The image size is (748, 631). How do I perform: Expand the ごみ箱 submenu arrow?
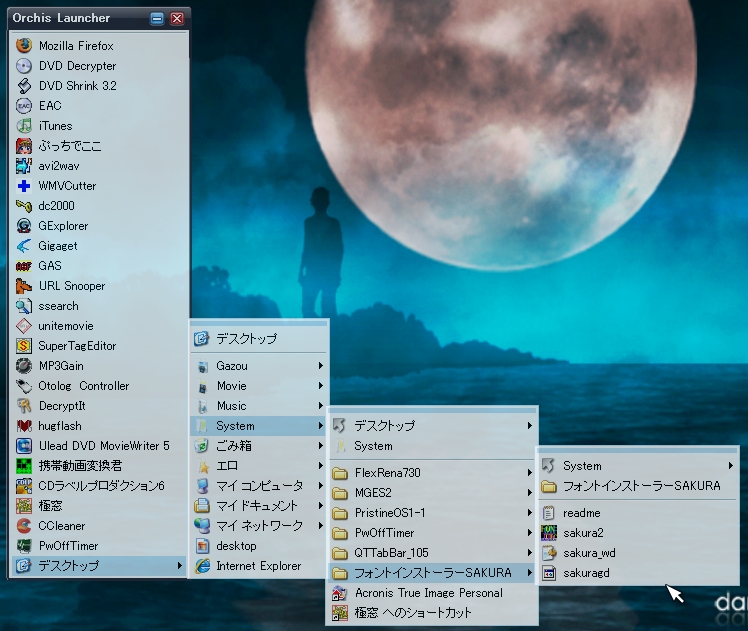click(321, 446)
